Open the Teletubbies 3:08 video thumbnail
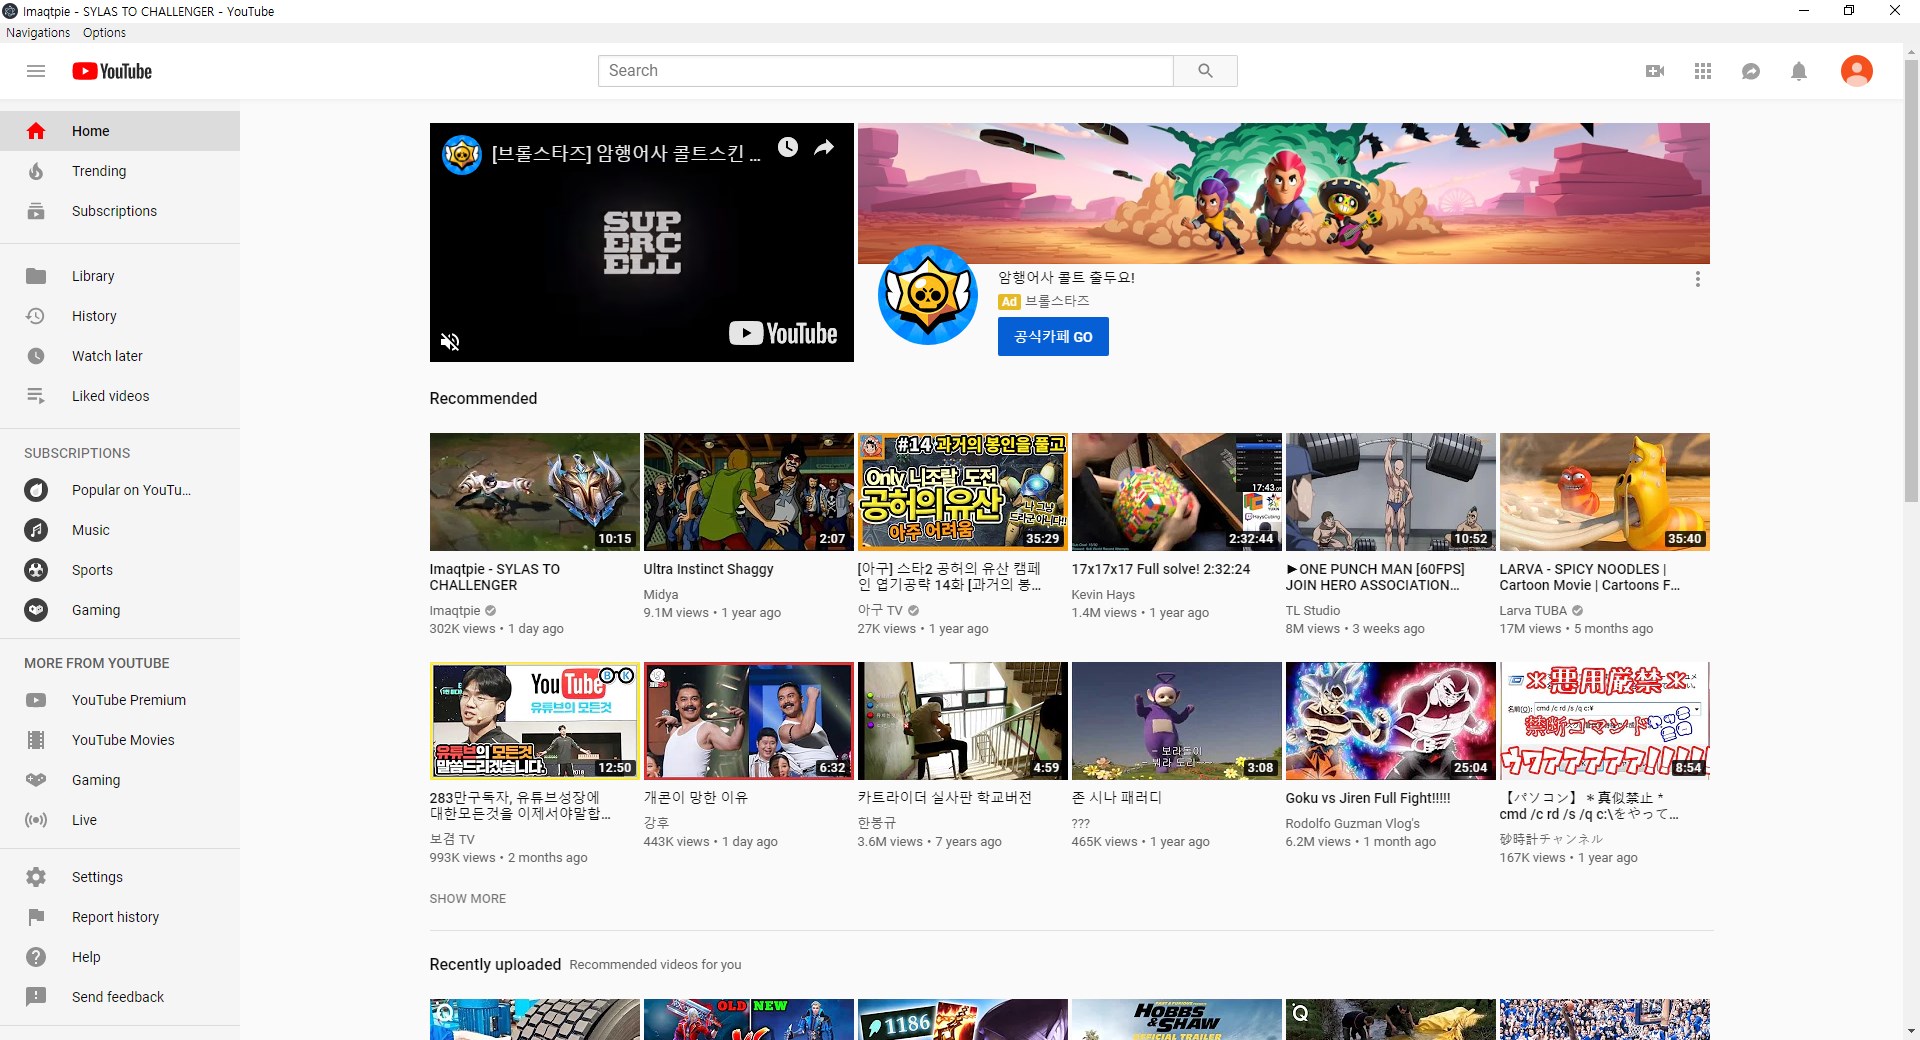This screenshot has height=1040, width=1920. [1176, 721]
